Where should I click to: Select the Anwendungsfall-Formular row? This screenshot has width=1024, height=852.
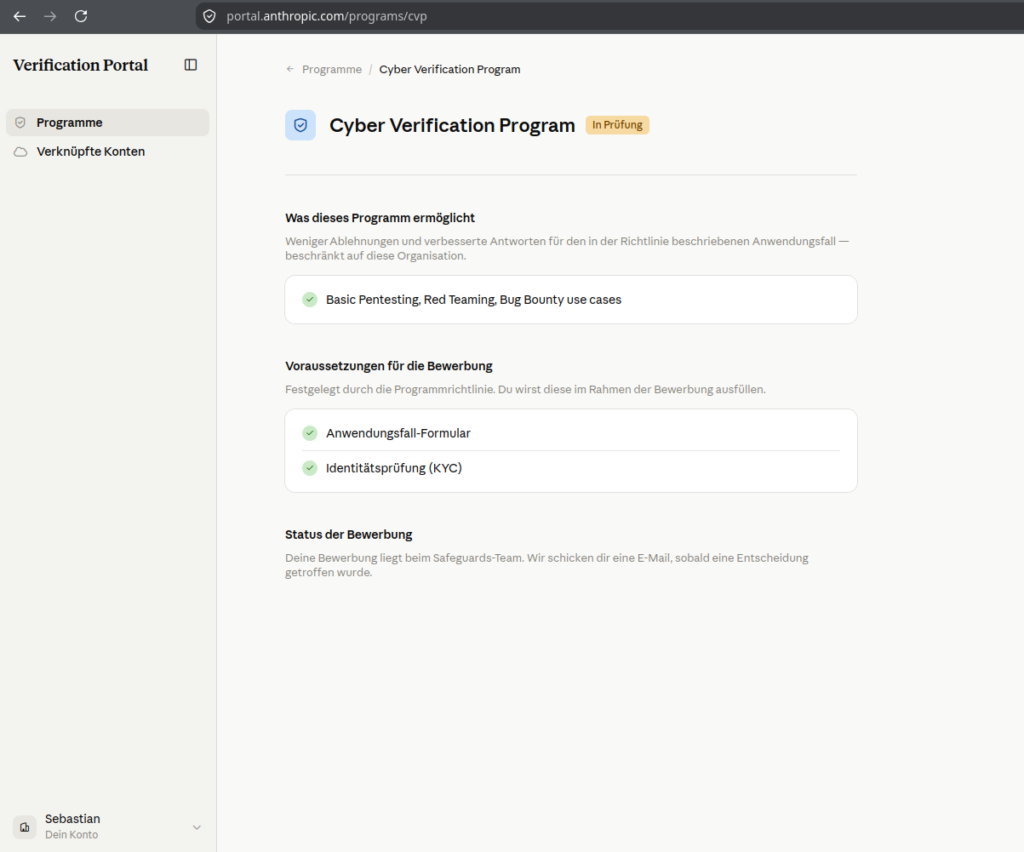pyautogui.click(x=571, y=433)
